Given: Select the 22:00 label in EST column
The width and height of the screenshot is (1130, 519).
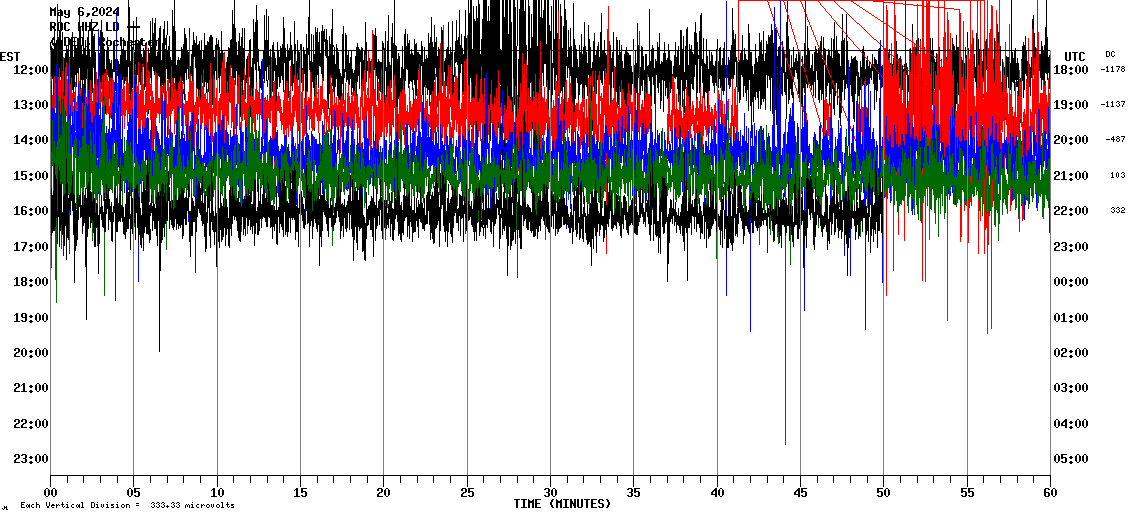Looking at the screenshot, I should [x=31, y=423].
